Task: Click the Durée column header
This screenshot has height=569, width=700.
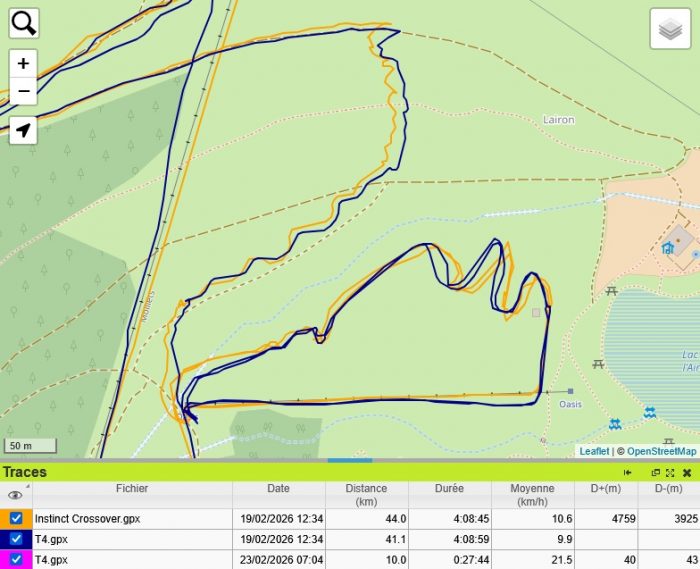Action: pyautogui.click(x=449, y=489)
